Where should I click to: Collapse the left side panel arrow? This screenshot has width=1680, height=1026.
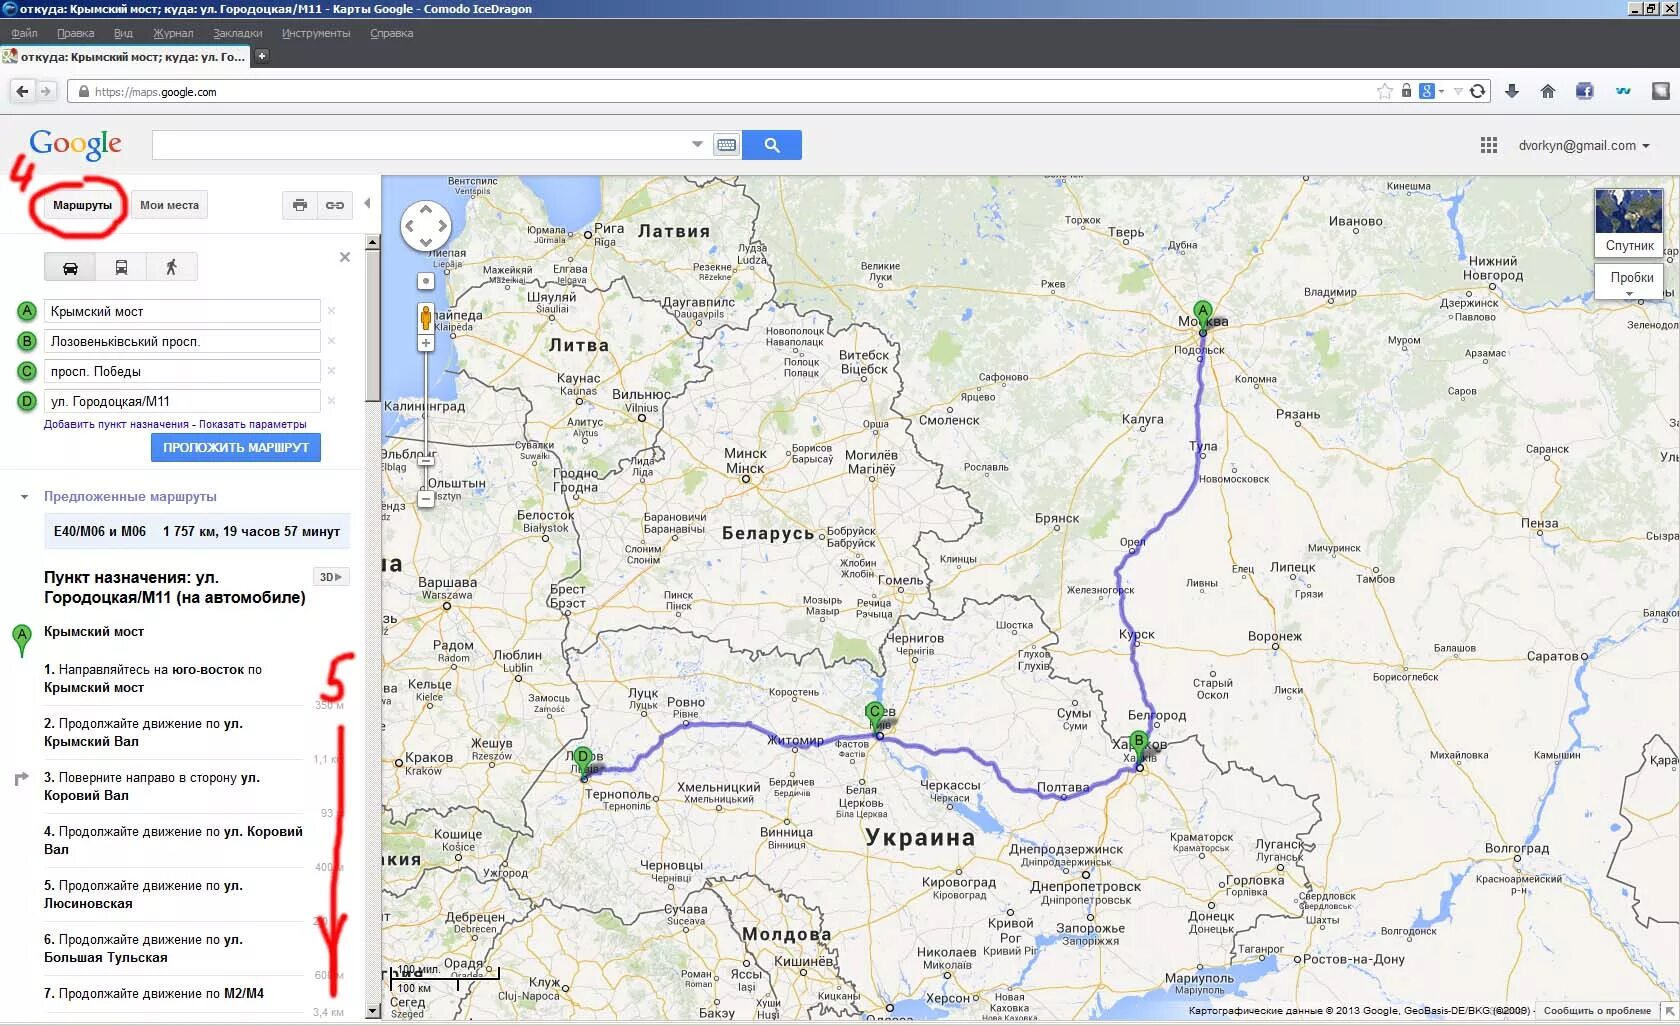point(367,204)
